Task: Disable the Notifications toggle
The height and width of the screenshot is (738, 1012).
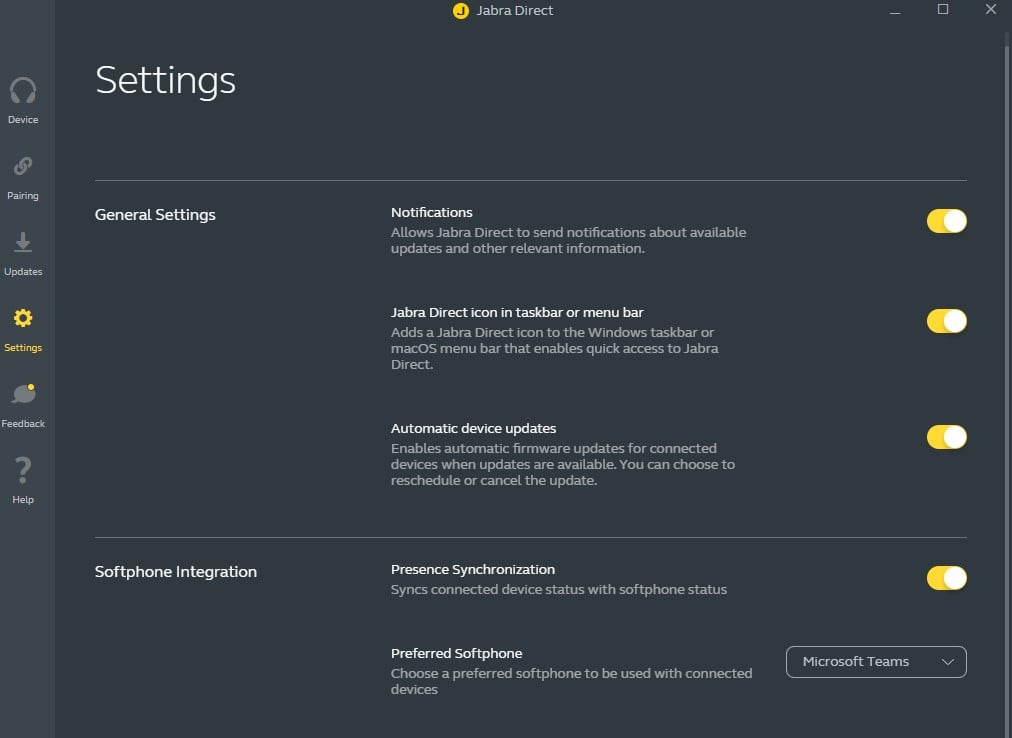Action: click(946, 221)
